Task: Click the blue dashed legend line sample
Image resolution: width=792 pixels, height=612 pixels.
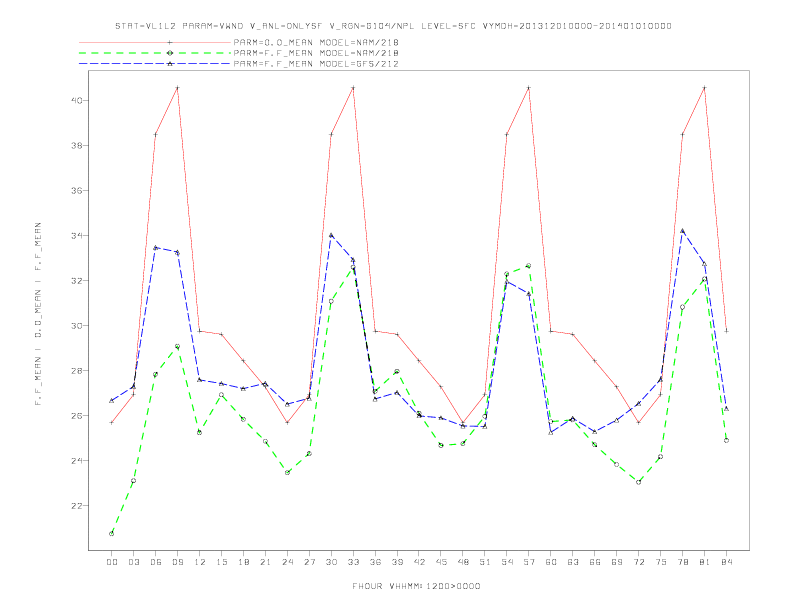Action: point(155,64)
